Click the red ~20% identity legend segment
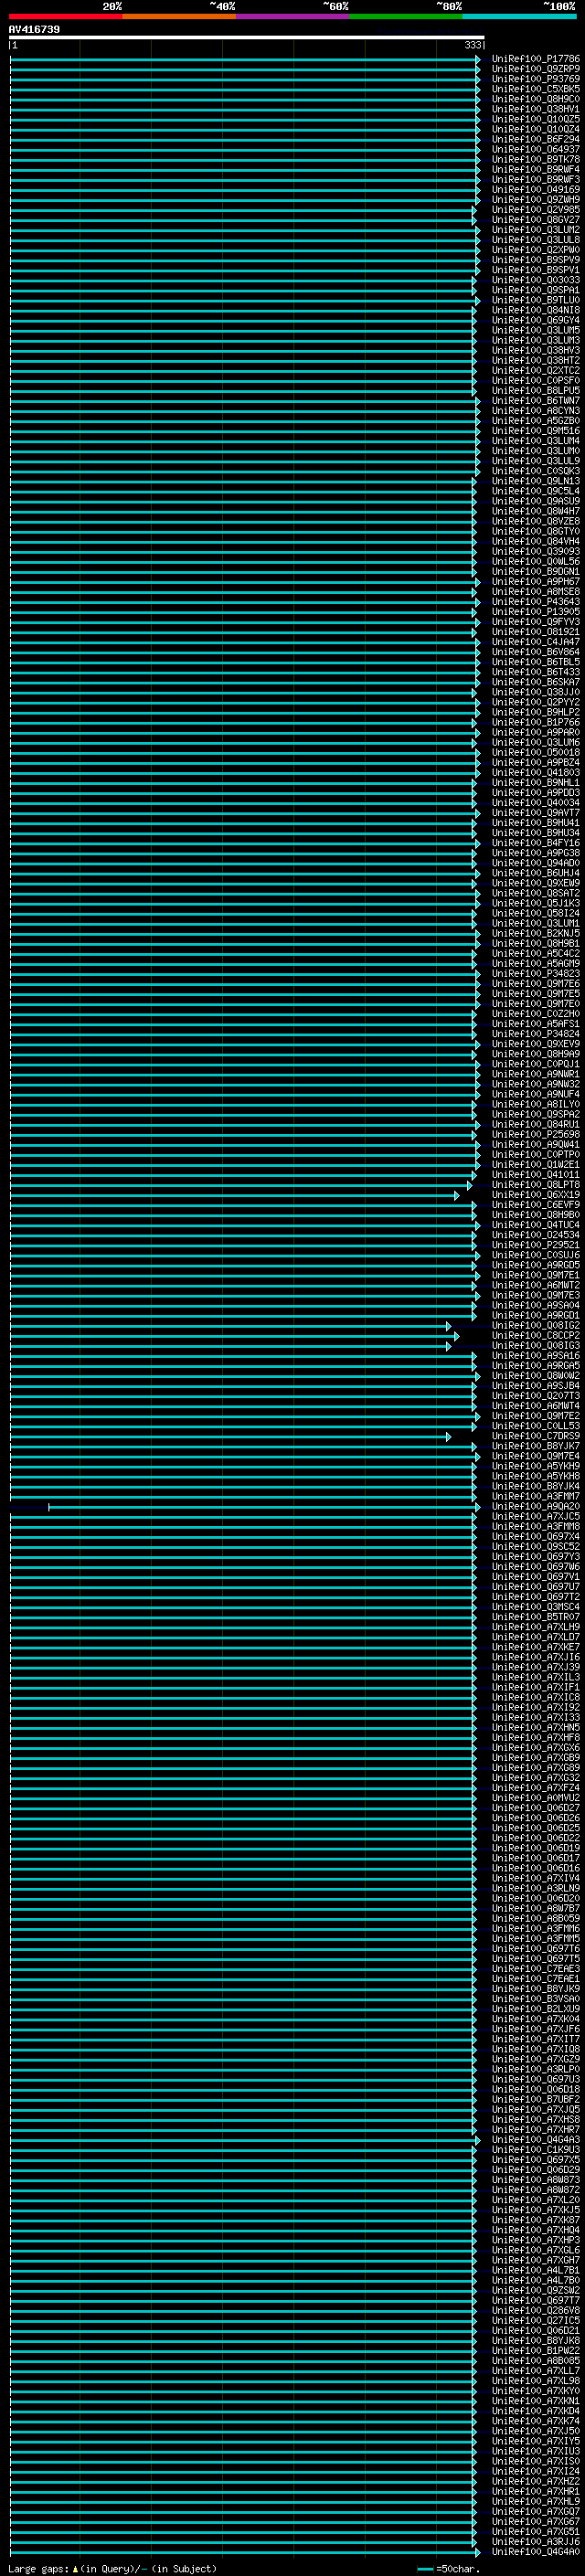The image size is (585, 2576). 66,16
